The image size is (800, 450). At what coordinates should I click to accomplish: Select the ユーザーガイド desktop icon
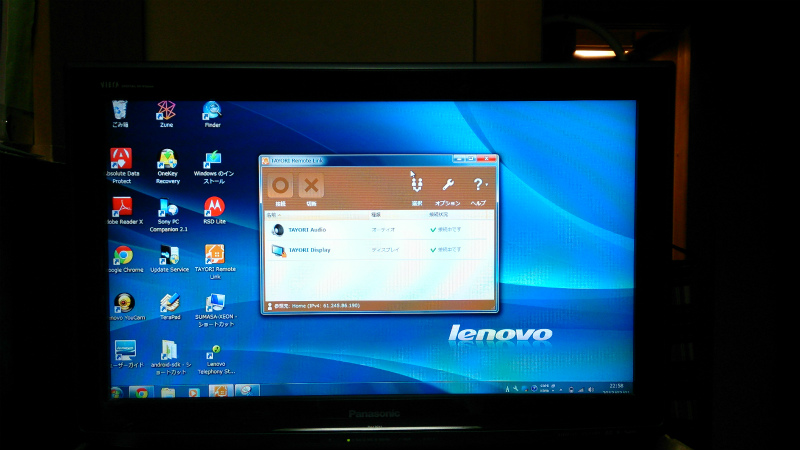coord(126,354)
